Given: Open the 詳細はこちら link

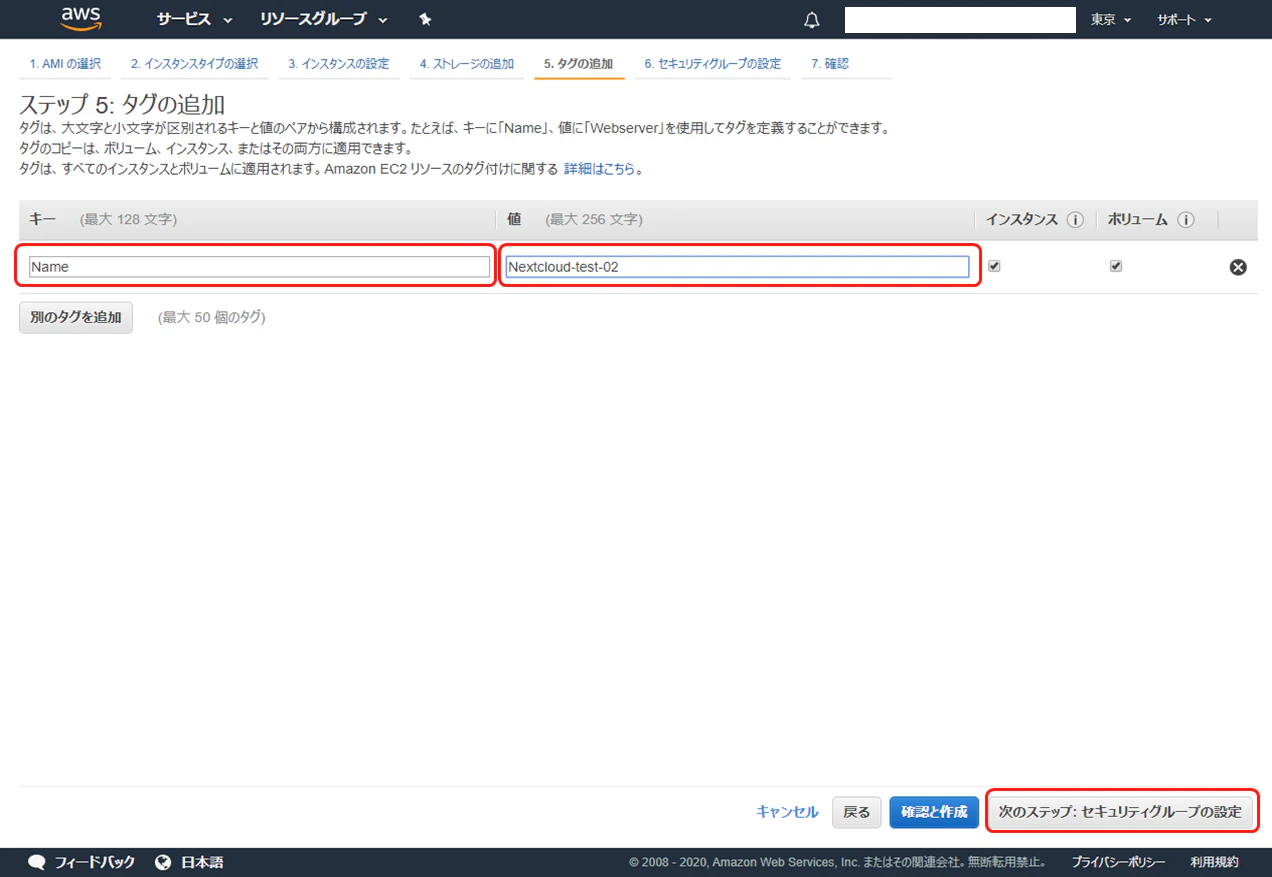Looking at the screenshot, I should pos(599,169).
